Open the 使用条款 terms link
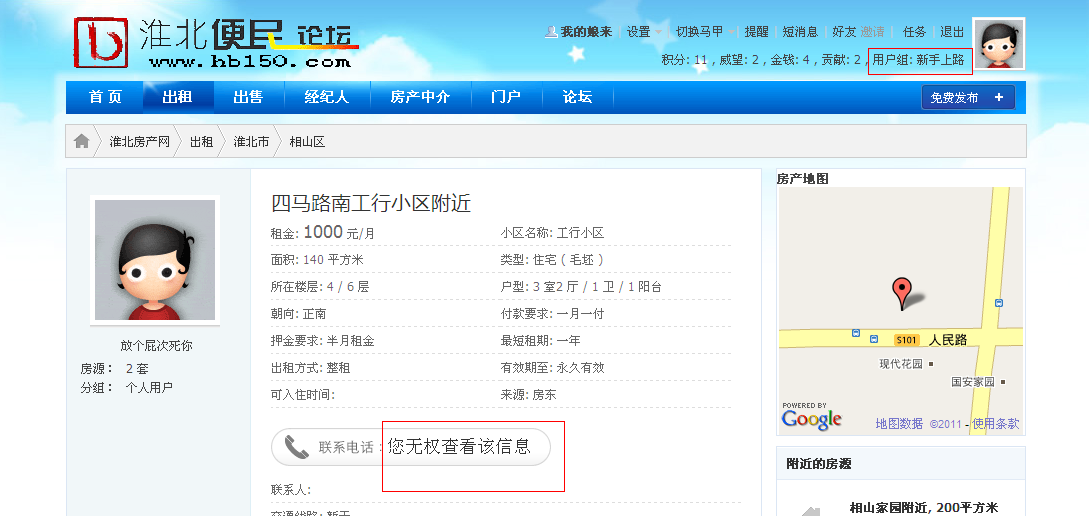Viewport: 1089px width, 516px height. point(995,423)
